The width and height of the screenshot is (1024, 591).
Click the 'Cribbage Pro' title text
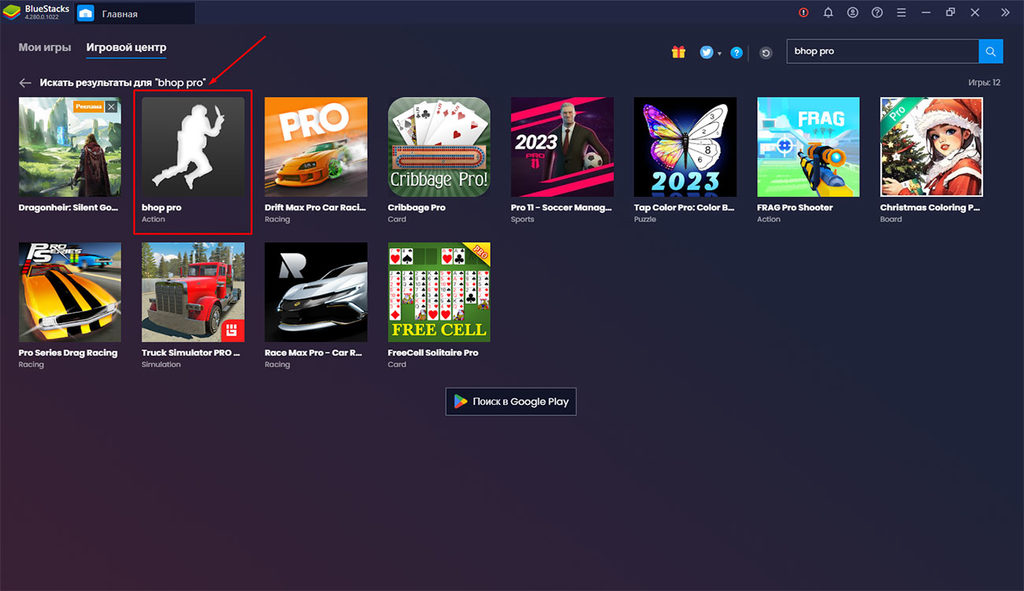click(x=417, y=208)
